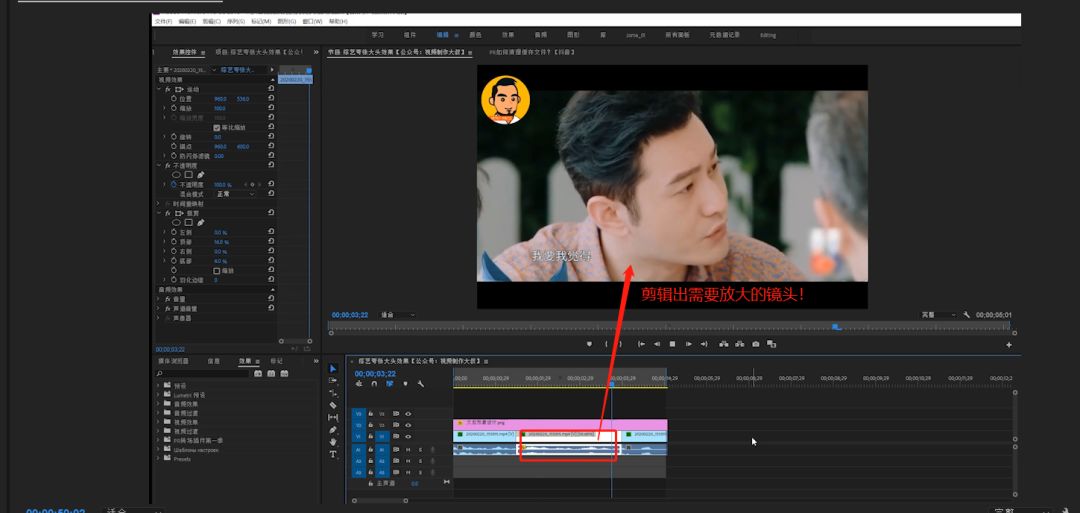Go to Out point
The height and width of the screenshot is (513, 1080).
704,344
